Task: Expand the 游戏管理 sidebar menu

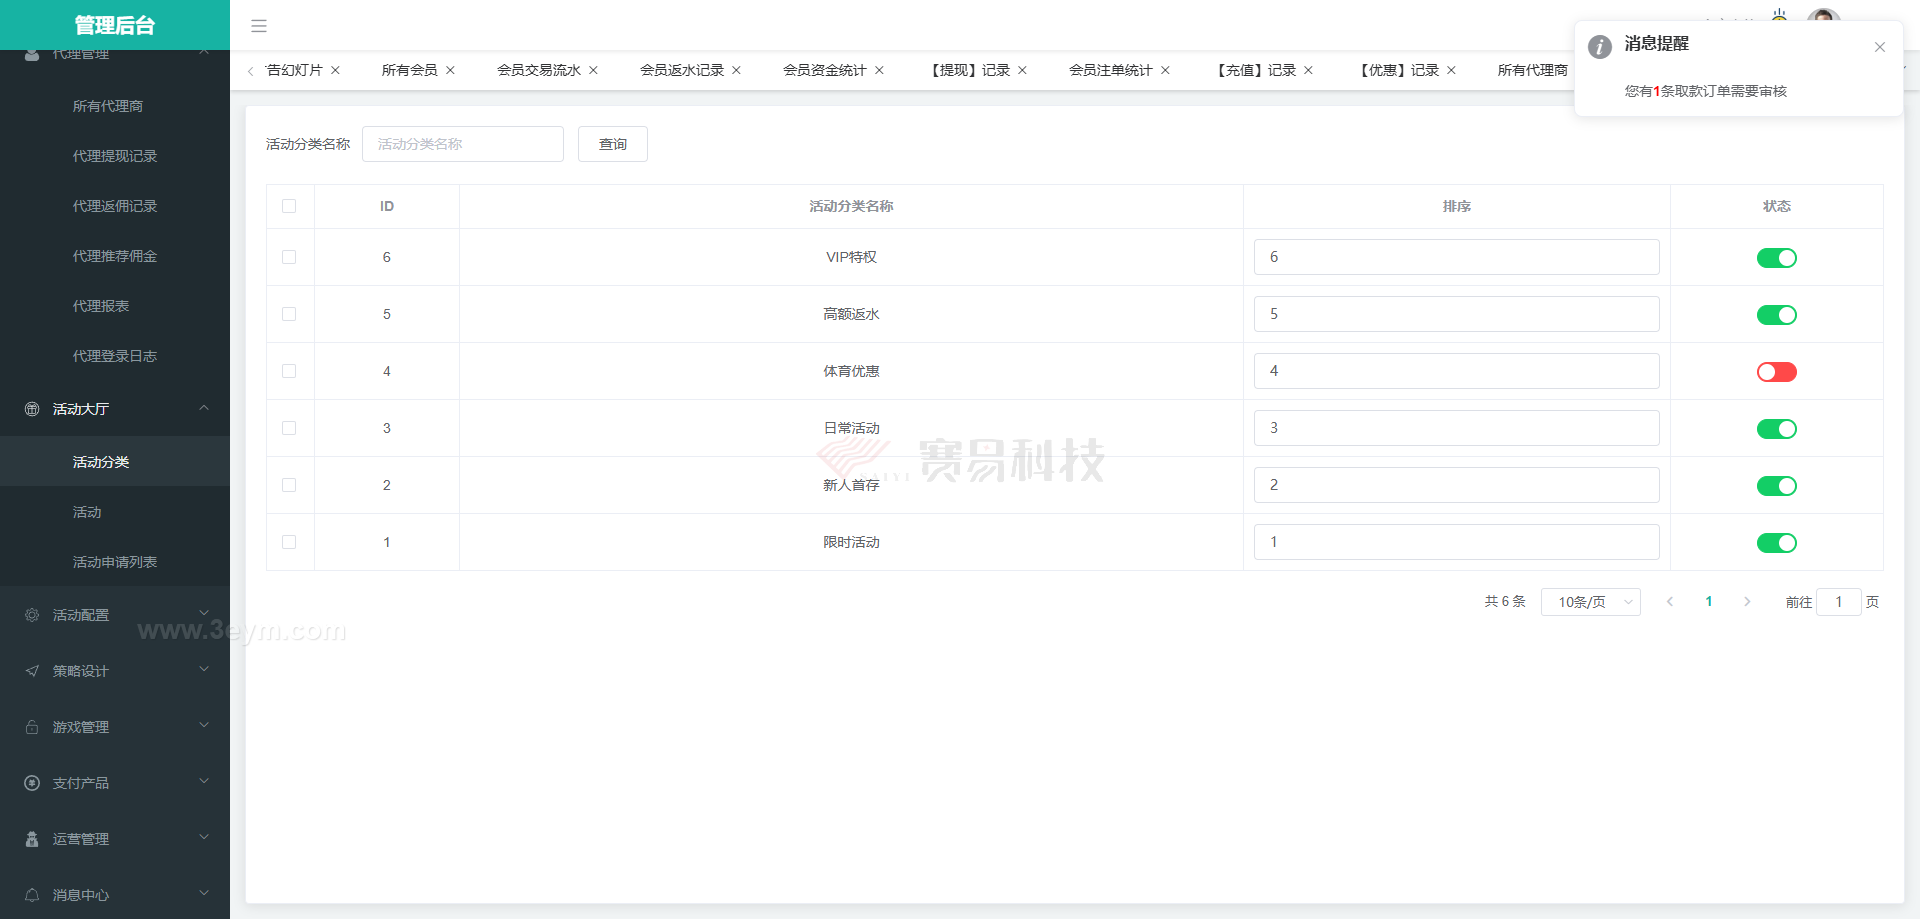Action: 115,727
